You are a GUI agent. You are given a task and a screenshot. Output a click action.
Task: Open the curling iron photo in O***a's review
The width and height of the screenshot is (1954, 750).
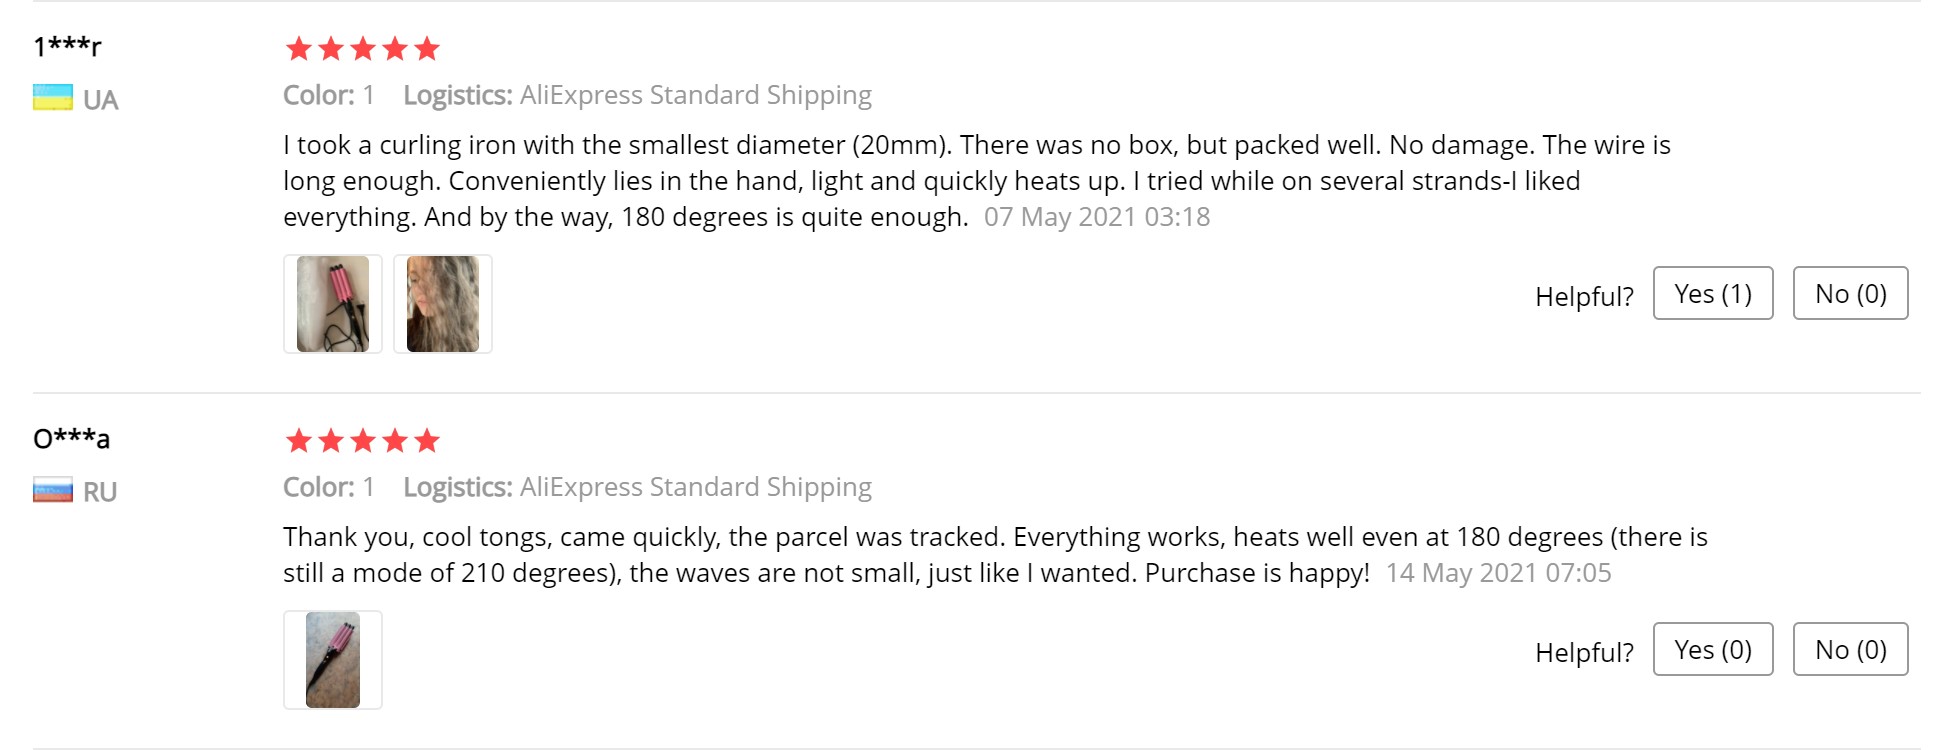point(333,660)
